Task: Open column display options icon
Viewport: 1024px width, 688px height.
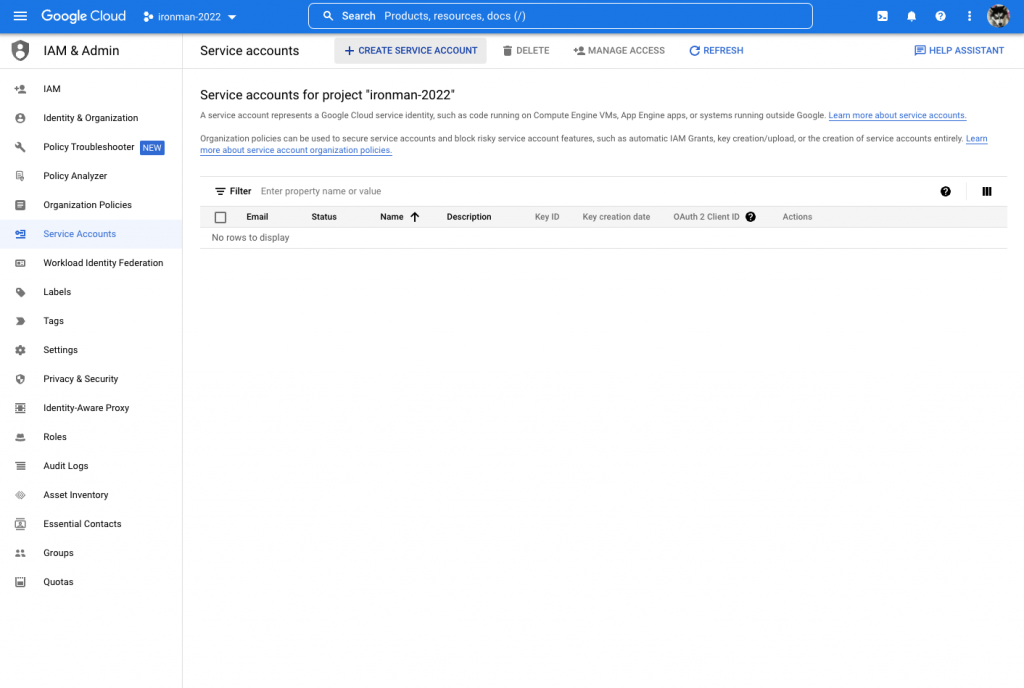Action: [x=986, y=191]
